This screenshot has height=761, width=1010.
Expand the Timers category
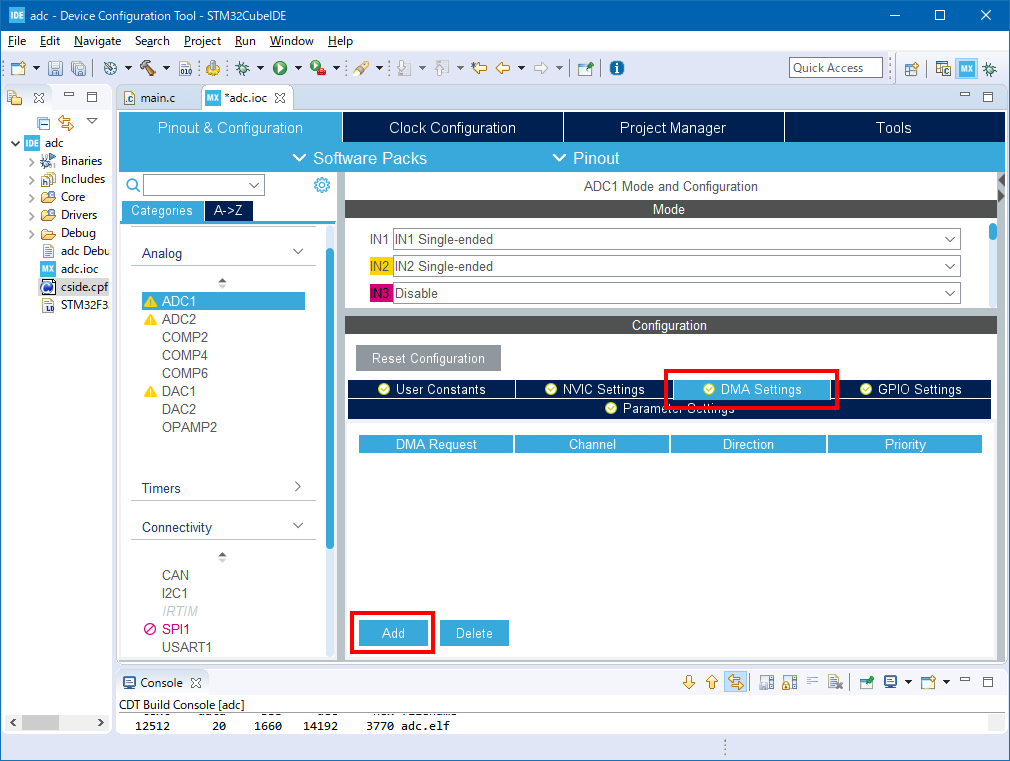[298, 486]
